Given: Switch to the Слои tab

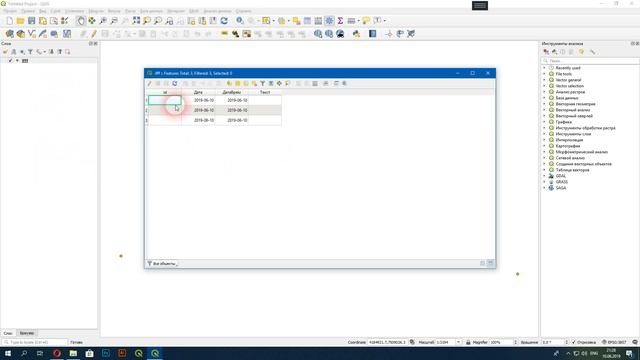Looking at the screenshot, I should coord(8,333).
